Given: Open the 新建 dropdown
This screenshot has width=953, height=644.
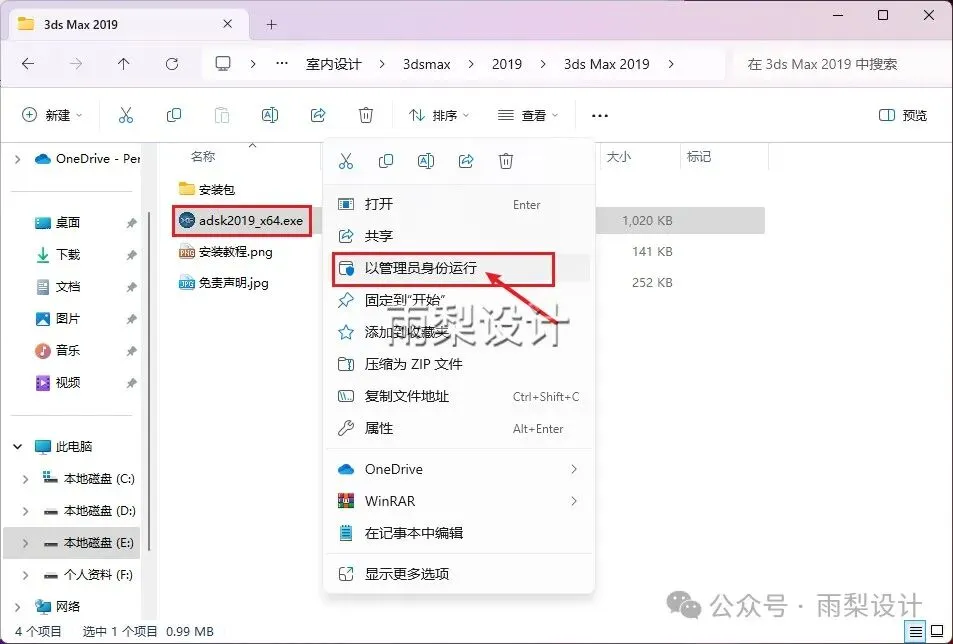Looking at the screenshot, I should tap(52, 115).
